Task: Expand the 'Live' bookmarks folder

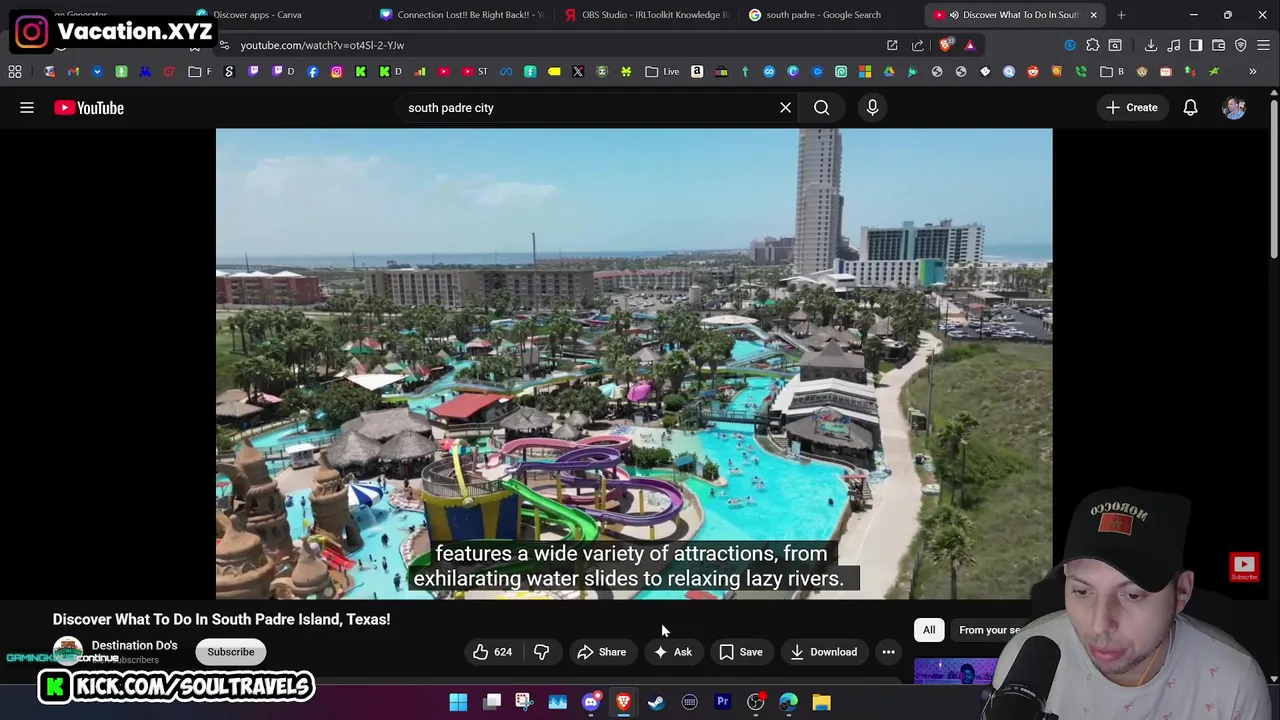Action: click(x=663, y=72)
